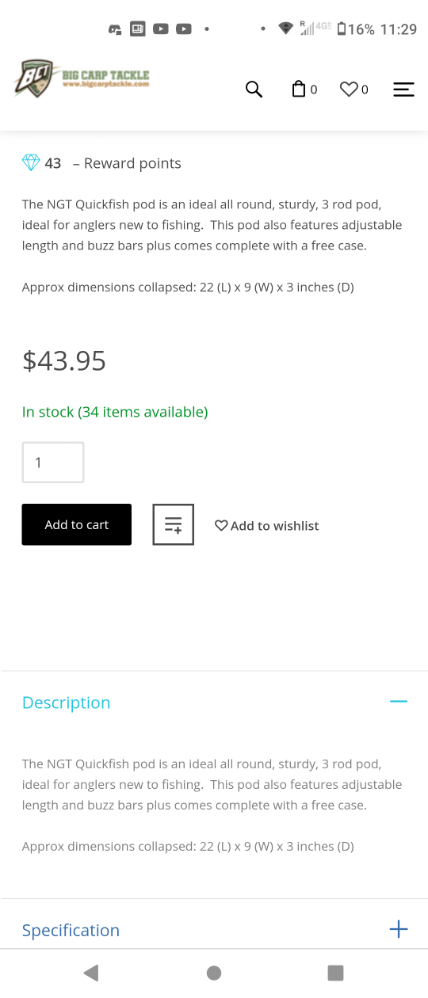Viewport: 428px width, 998px height.
Task: Open the hamburger navigation menu
Action: click(x=404, y=90)
